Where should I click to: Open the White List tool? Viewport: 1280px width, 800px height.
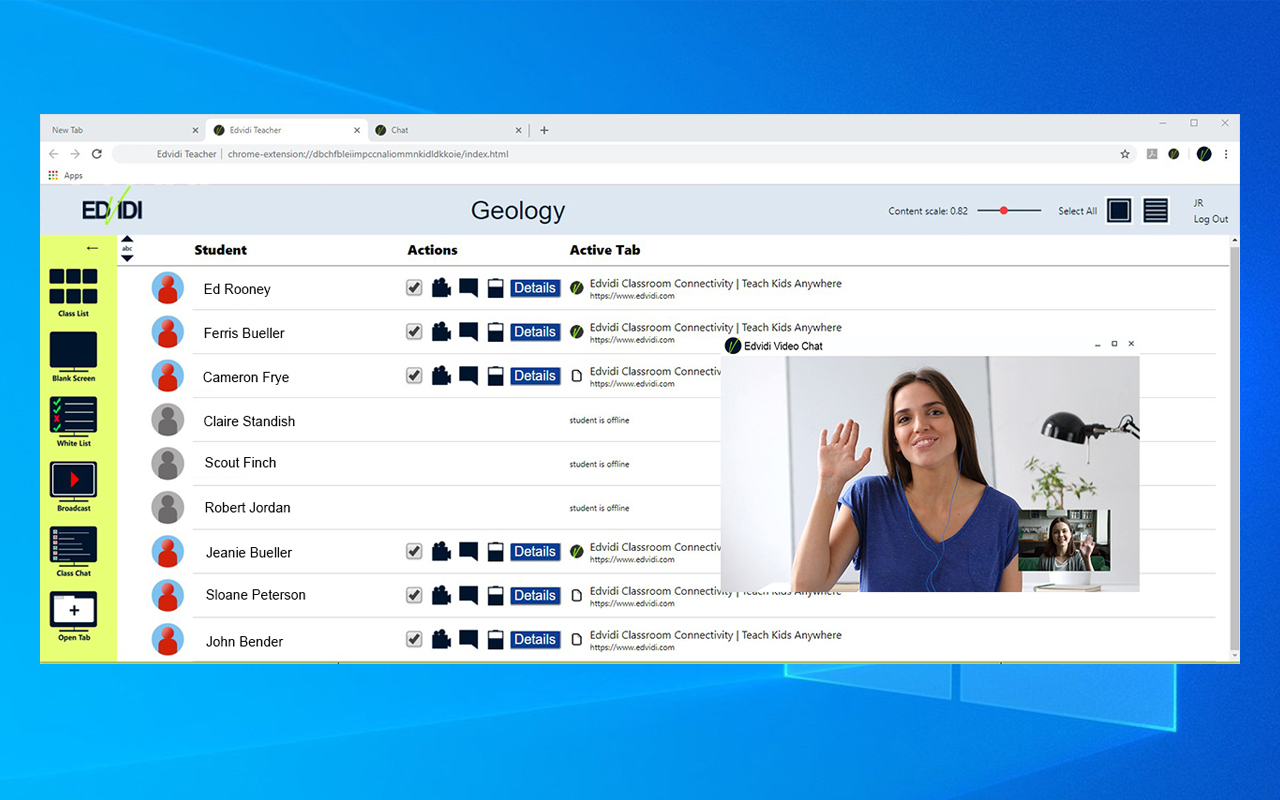[73, 421]
